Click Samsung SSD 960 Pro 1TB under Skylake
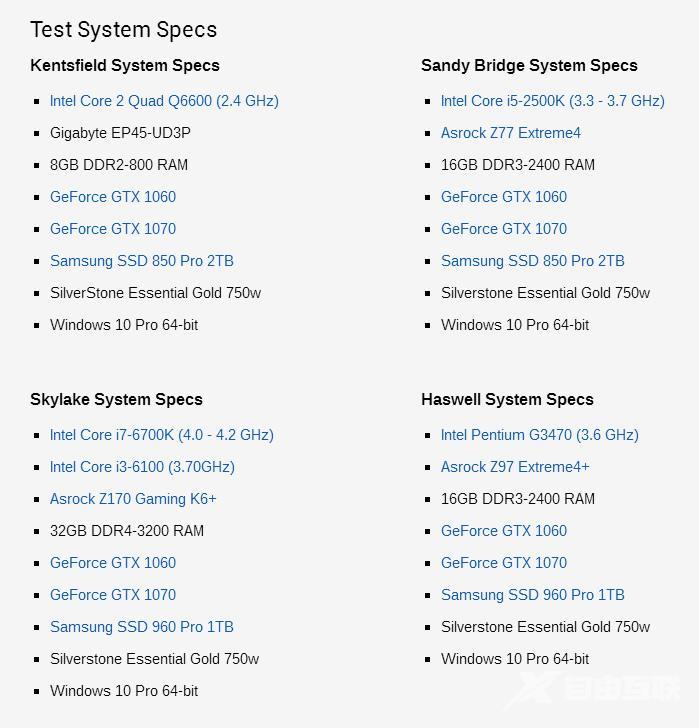 tap(142, 627)
